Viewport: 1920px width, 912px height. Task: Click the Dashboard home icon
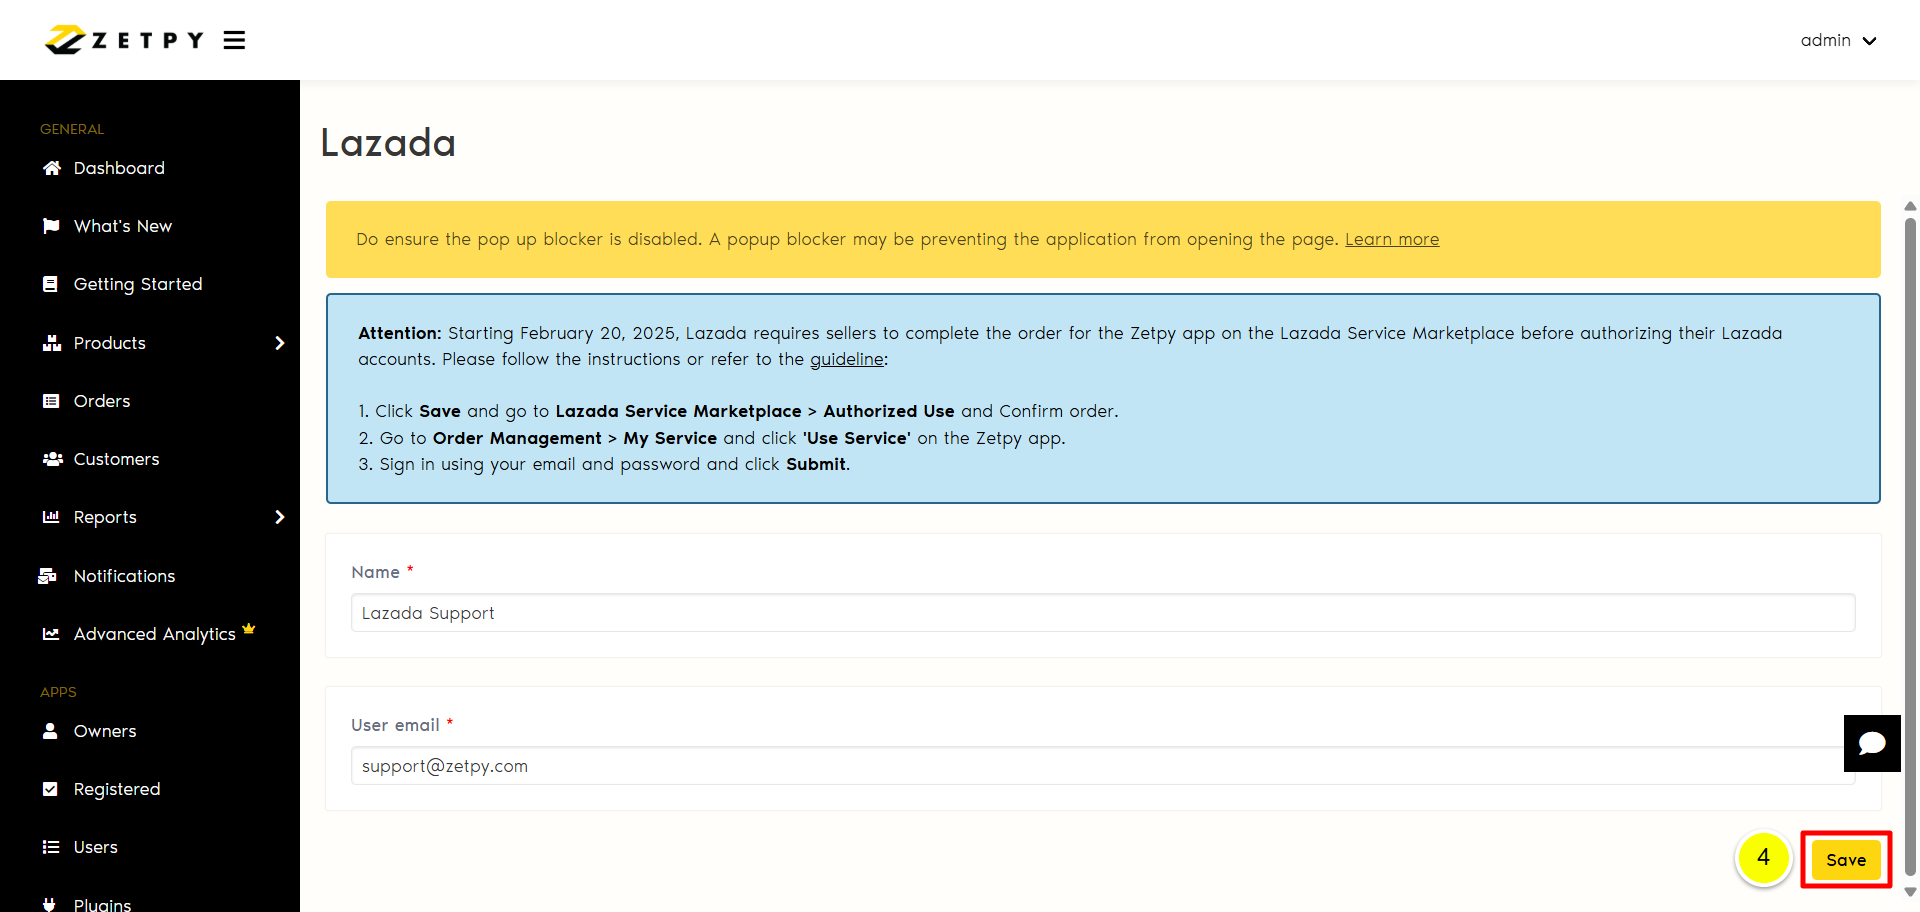coord(51,168)
